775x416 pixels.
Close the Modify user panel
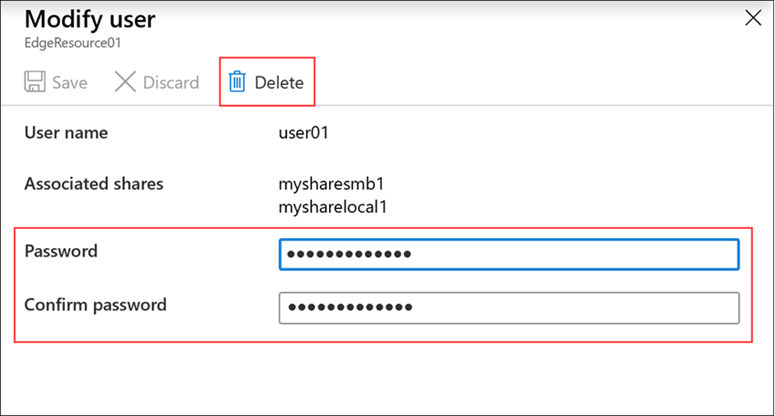click(753, 18)
